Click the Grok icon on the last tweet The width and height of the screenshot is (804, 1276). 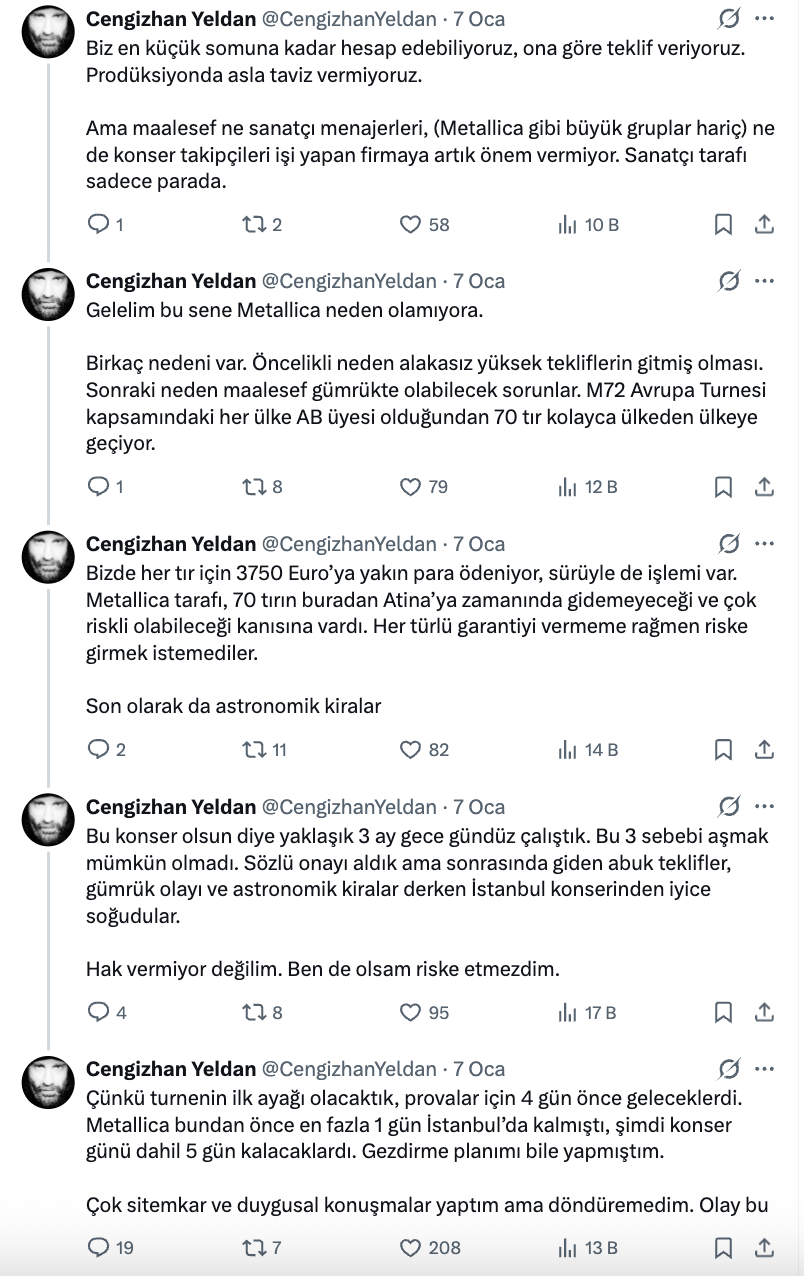coord(729,1069)
